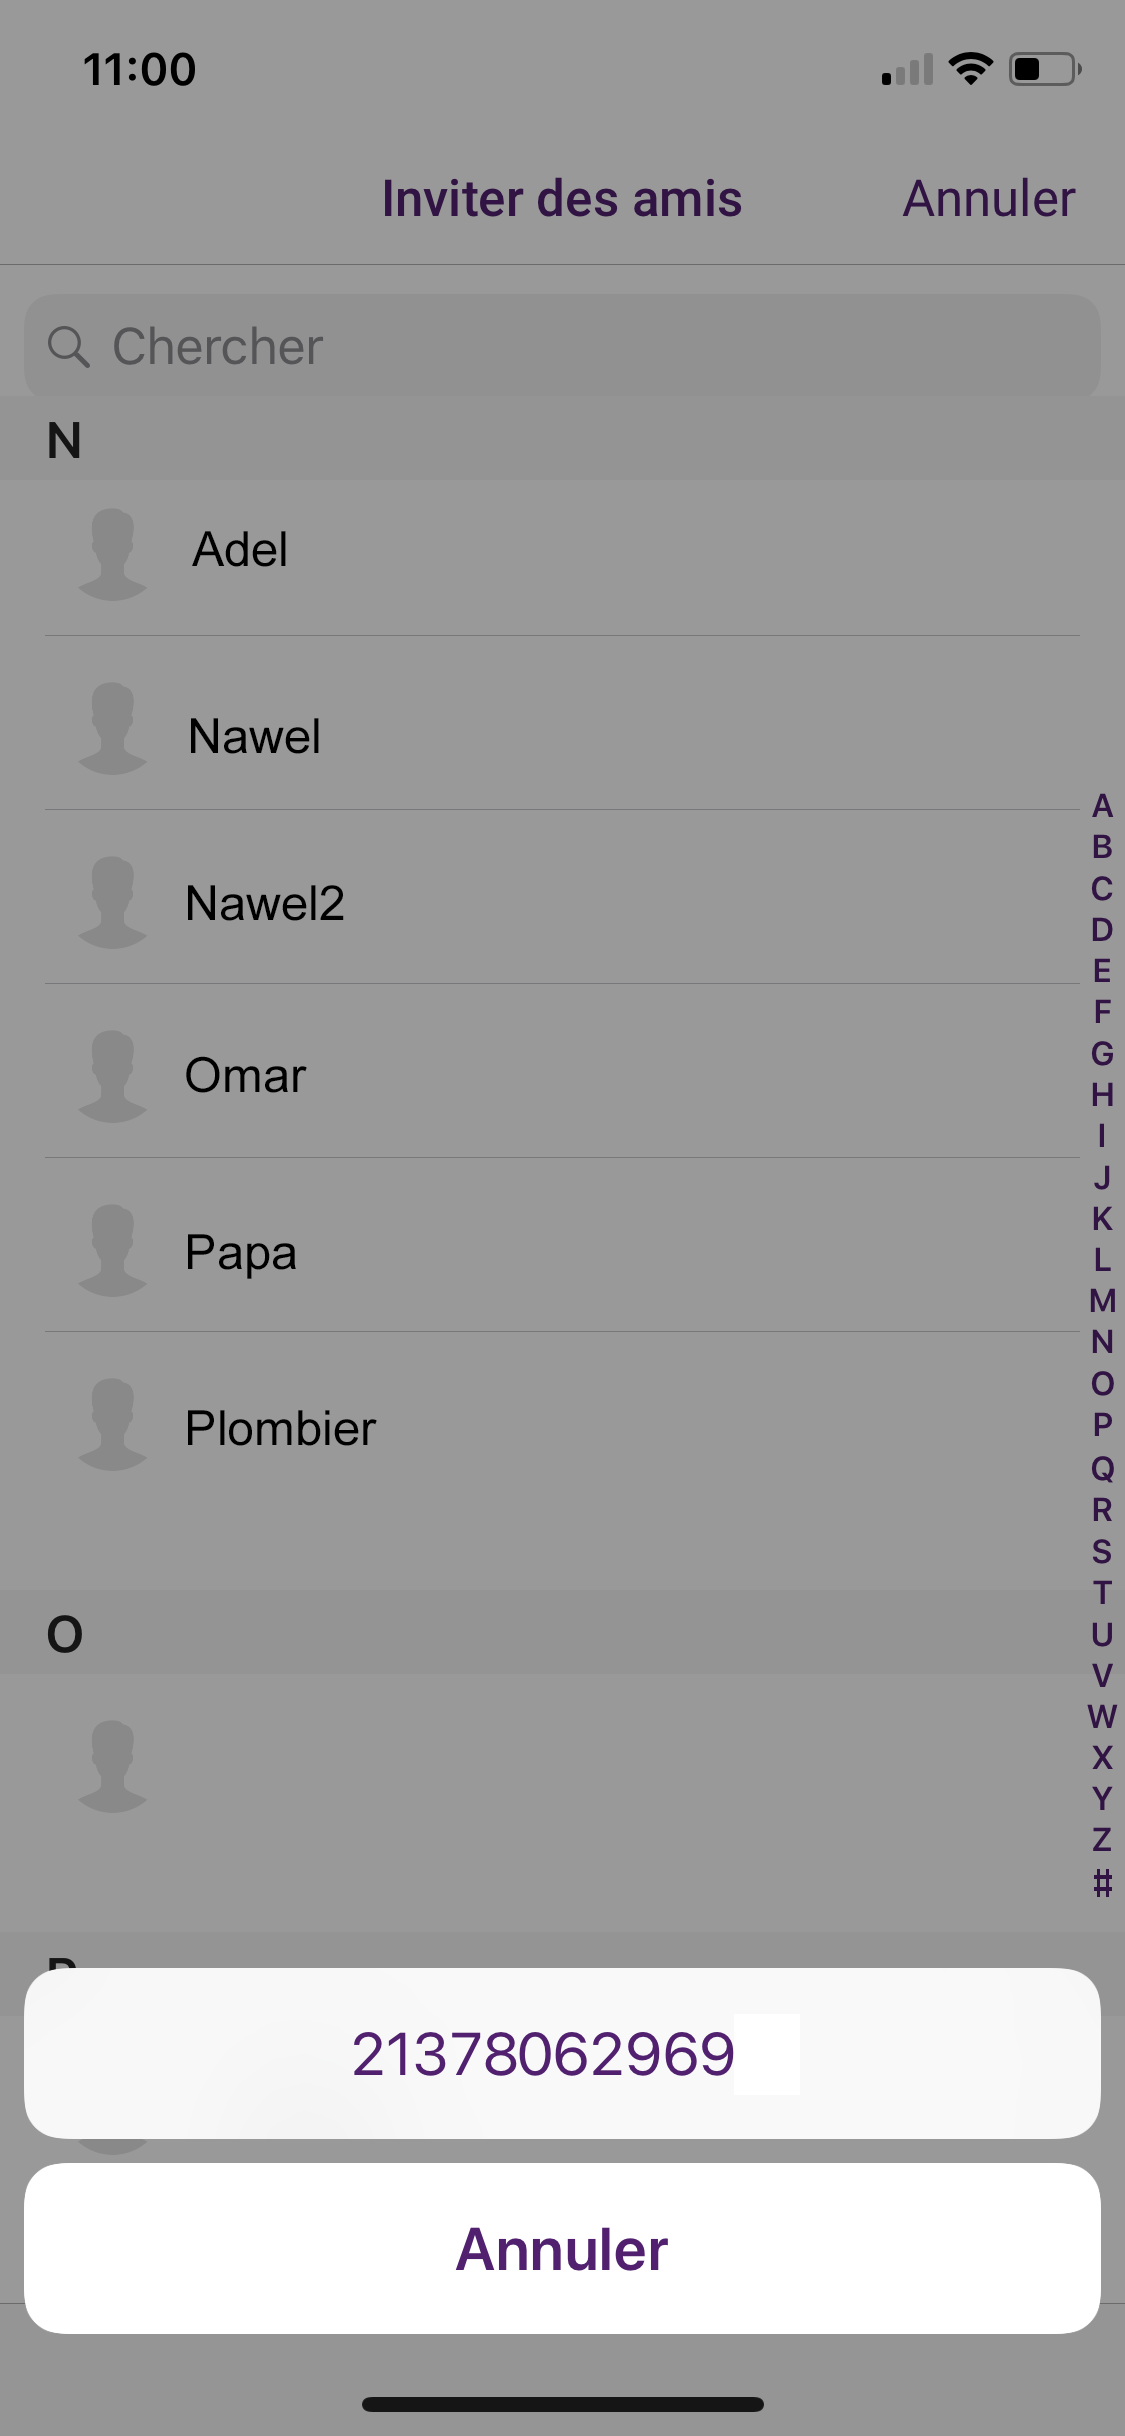Jump to letter M in index
The height and width of the screenshot is (2436, 1125).
1102,1301
